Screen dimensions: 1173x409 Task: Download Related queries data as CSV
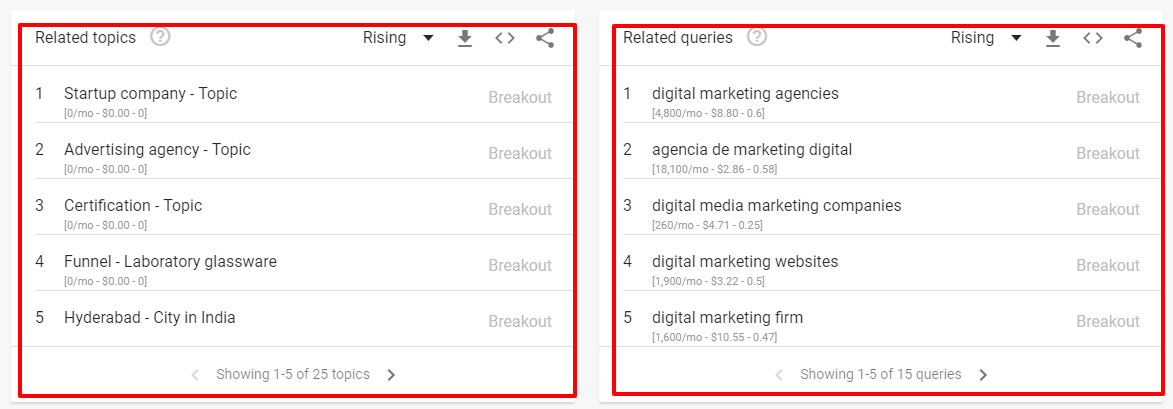tap(1052, 38)
